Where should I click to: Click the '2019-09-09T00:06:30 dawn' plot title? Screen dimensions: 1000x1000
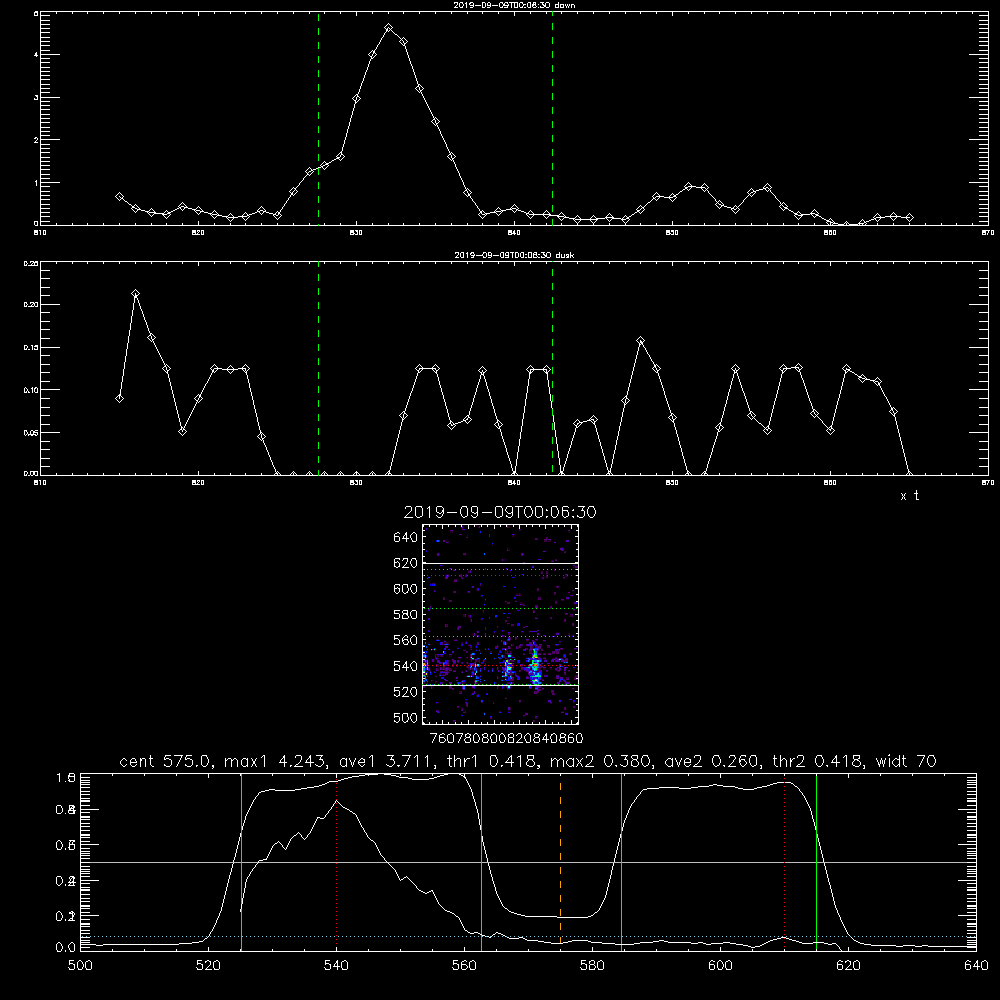coord(514,4)
